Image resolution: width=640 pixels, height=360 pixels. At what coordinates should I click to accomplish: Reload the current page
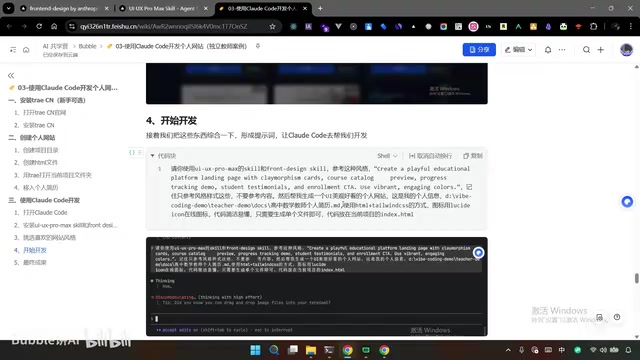point(39,26)
